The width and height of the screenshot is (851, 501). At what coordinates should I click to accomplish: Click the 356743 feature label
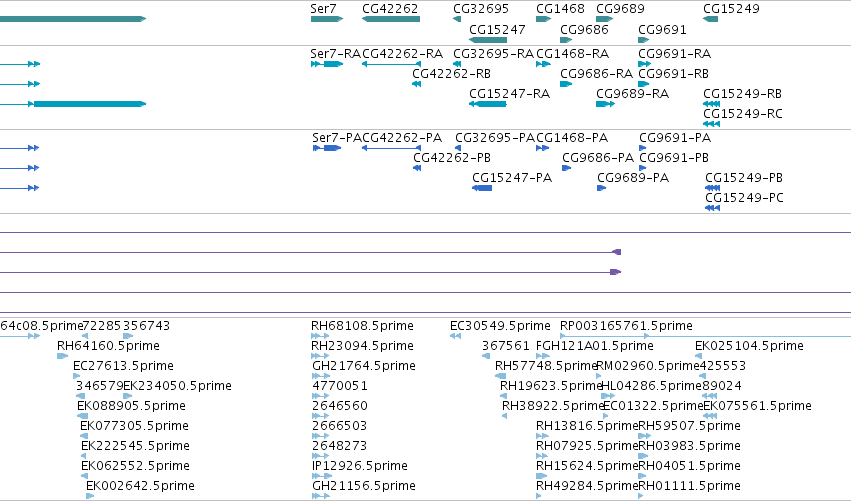pos(146,326)
